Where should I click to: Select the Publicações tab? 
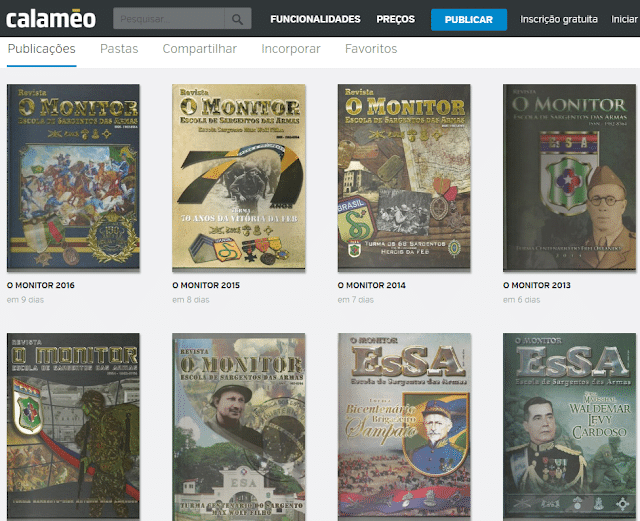42,49
